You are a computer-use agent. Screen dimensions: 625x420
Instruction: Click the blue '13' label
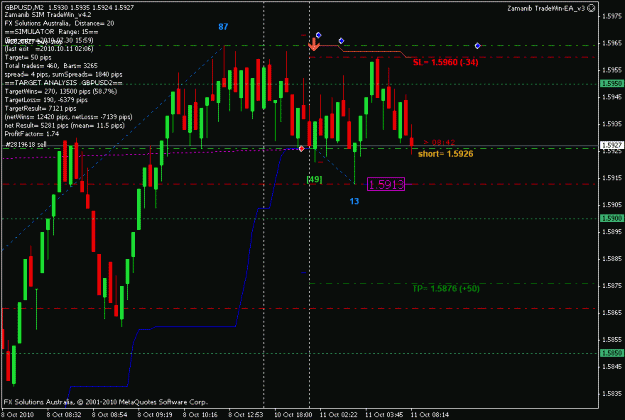354,201
